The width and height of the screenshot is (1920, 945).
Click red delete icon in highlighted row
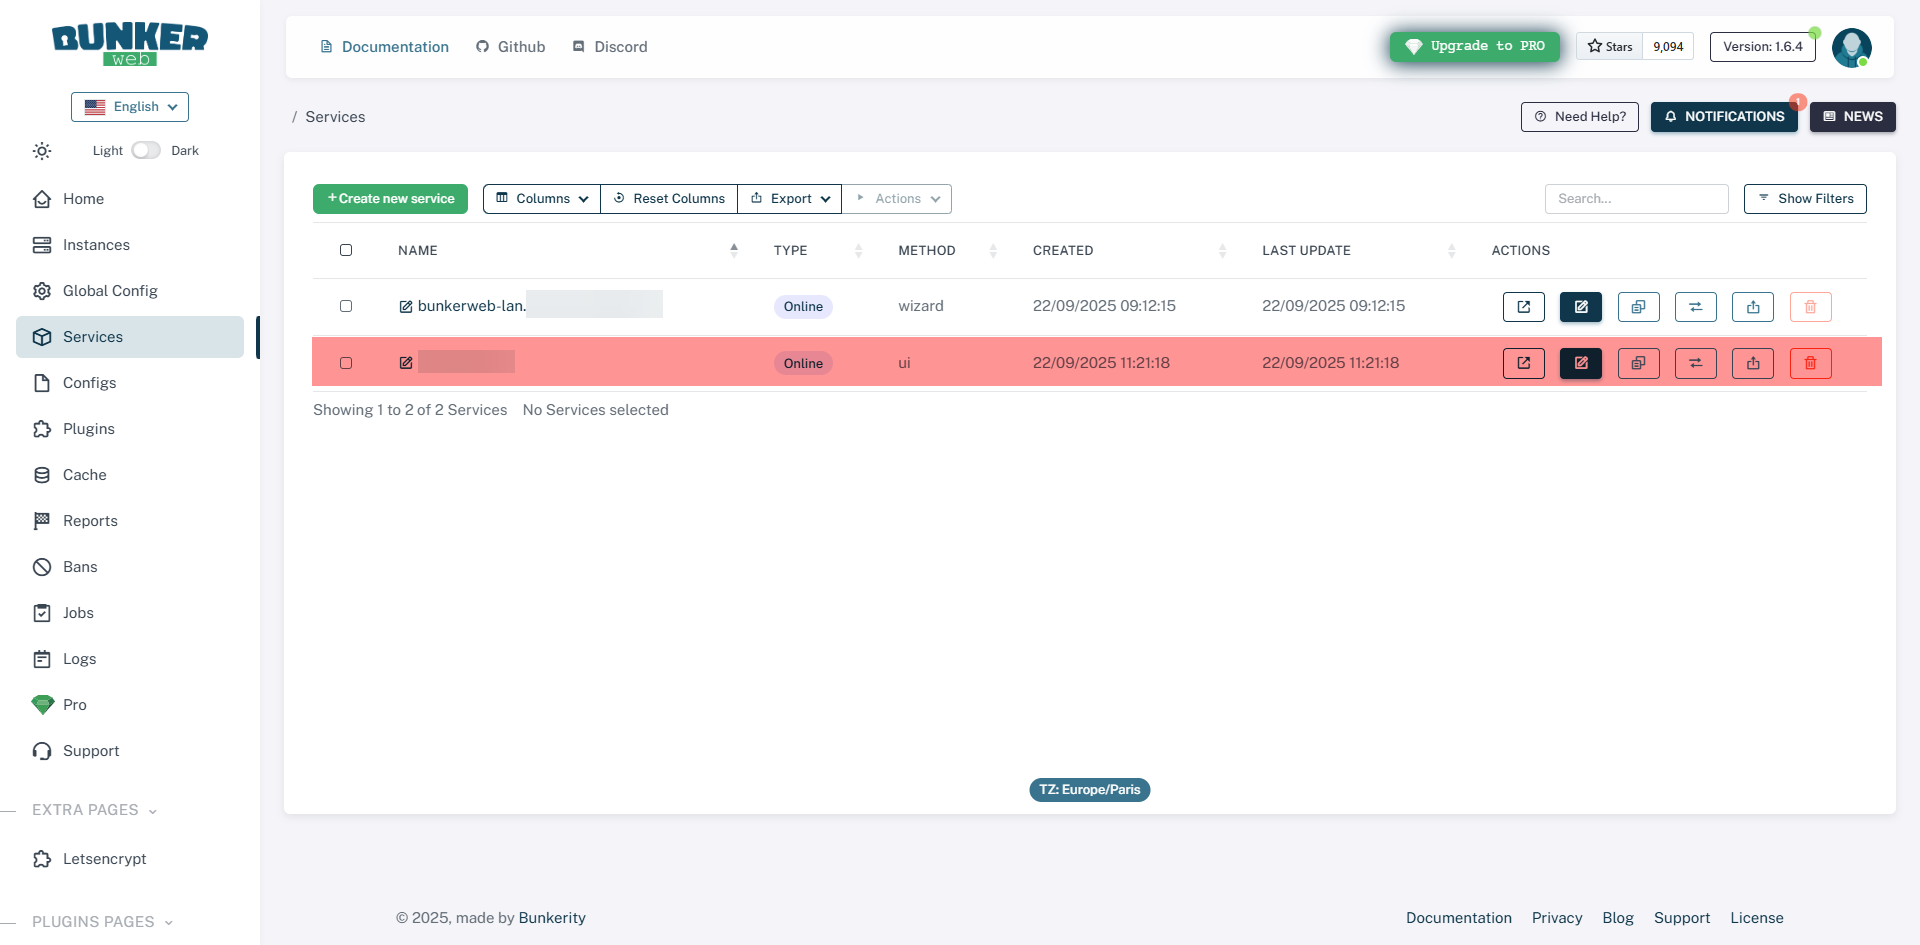pyautogui.click(x=1810, y=363)
